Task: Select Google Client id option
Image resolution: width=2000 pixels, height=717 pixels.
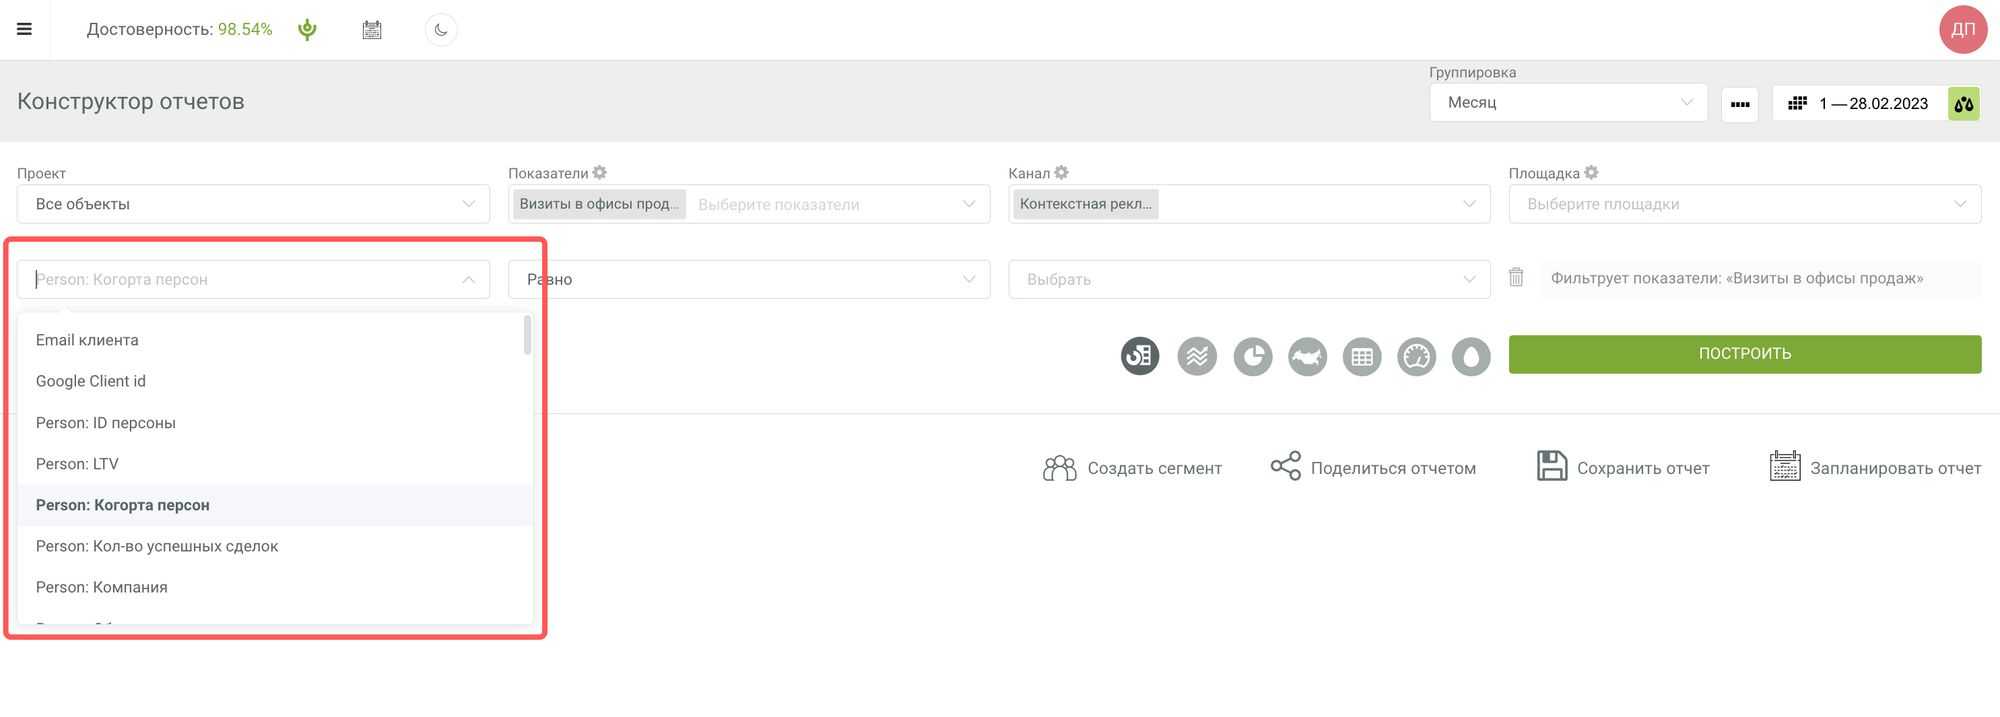Action: (91, 381)
